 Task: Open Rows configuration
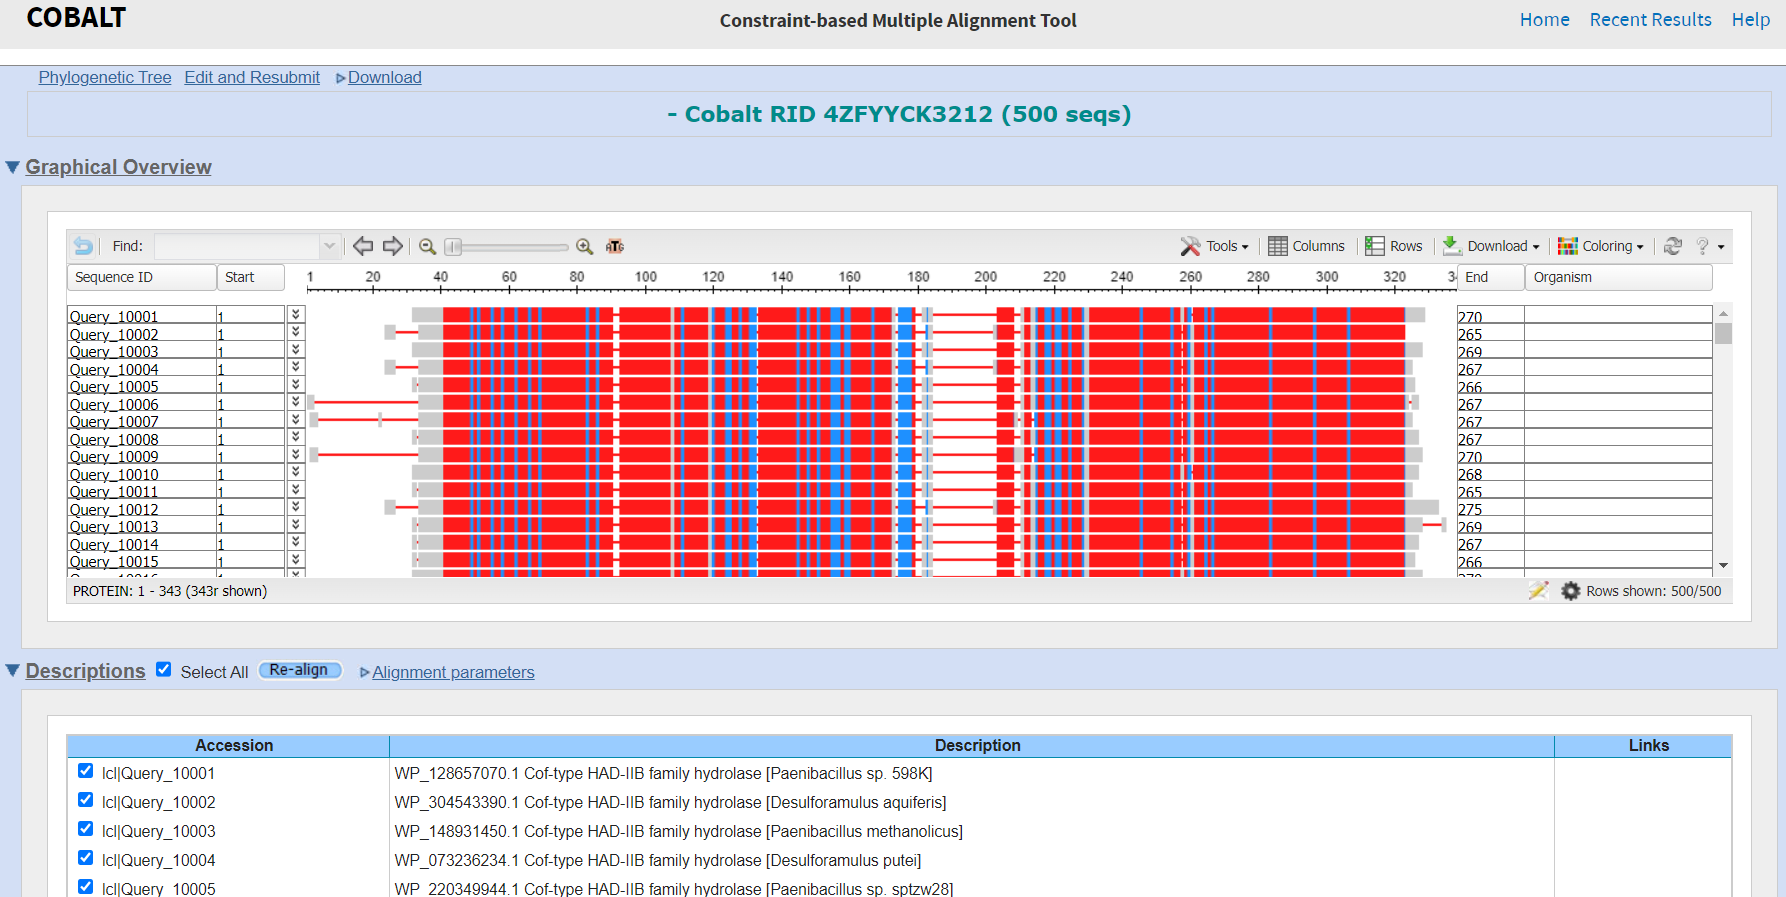(1393, 246)
